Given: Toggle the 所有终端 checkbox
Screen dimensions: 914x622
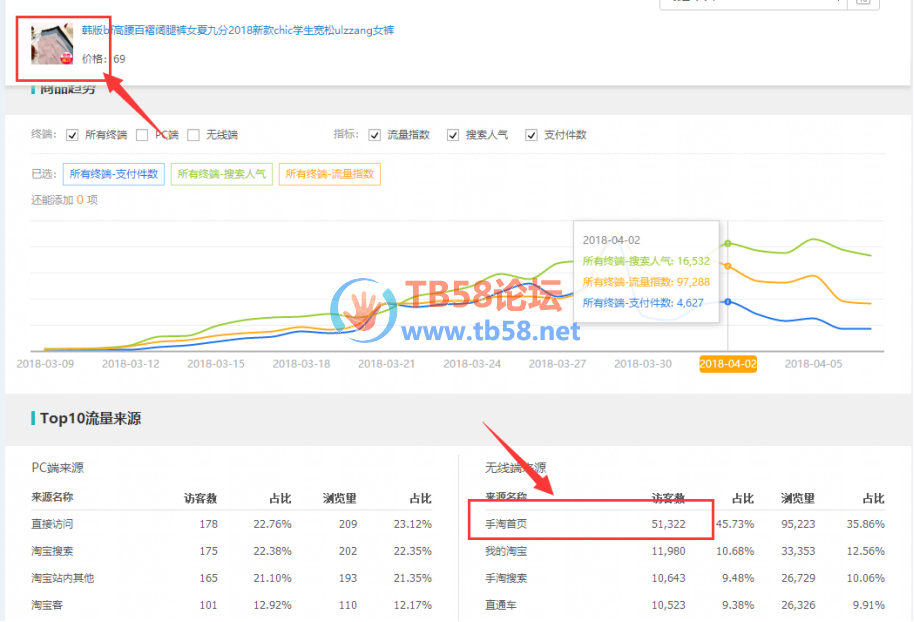Looking at the screenshot, I should point(72,135).
